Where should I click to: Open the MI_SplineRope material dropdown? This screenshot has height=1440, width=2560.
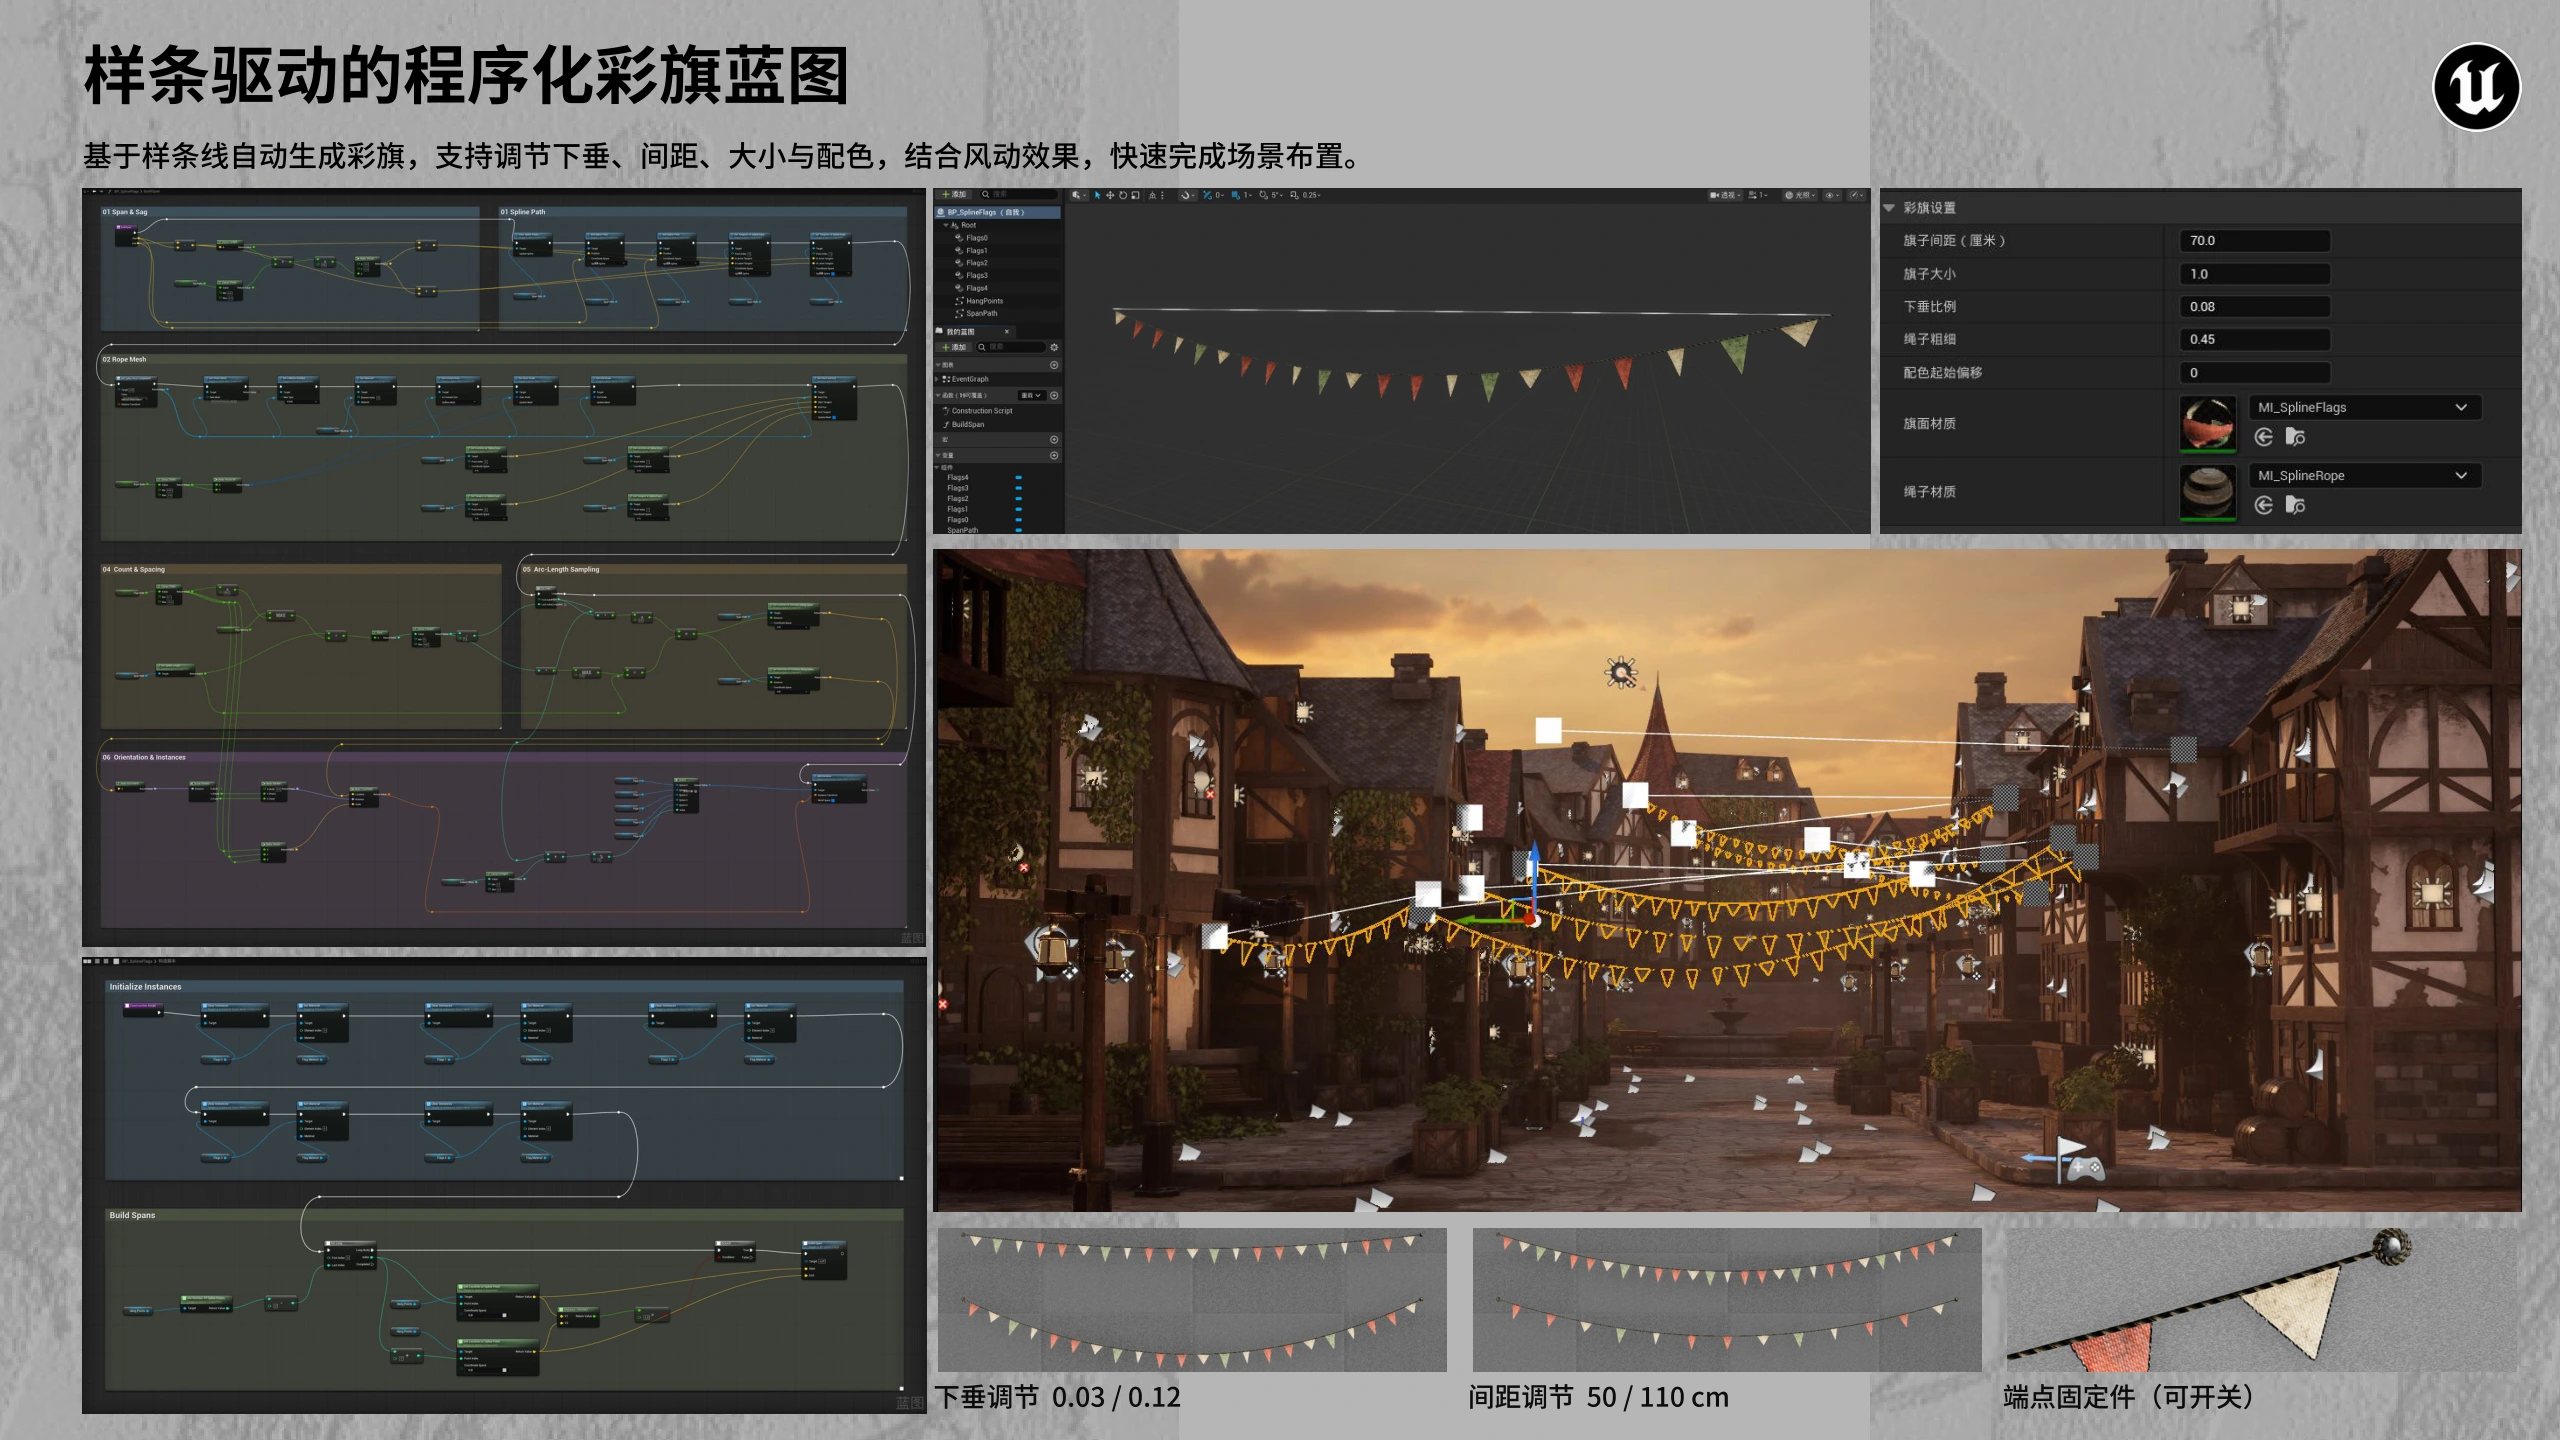(2364, 475)
